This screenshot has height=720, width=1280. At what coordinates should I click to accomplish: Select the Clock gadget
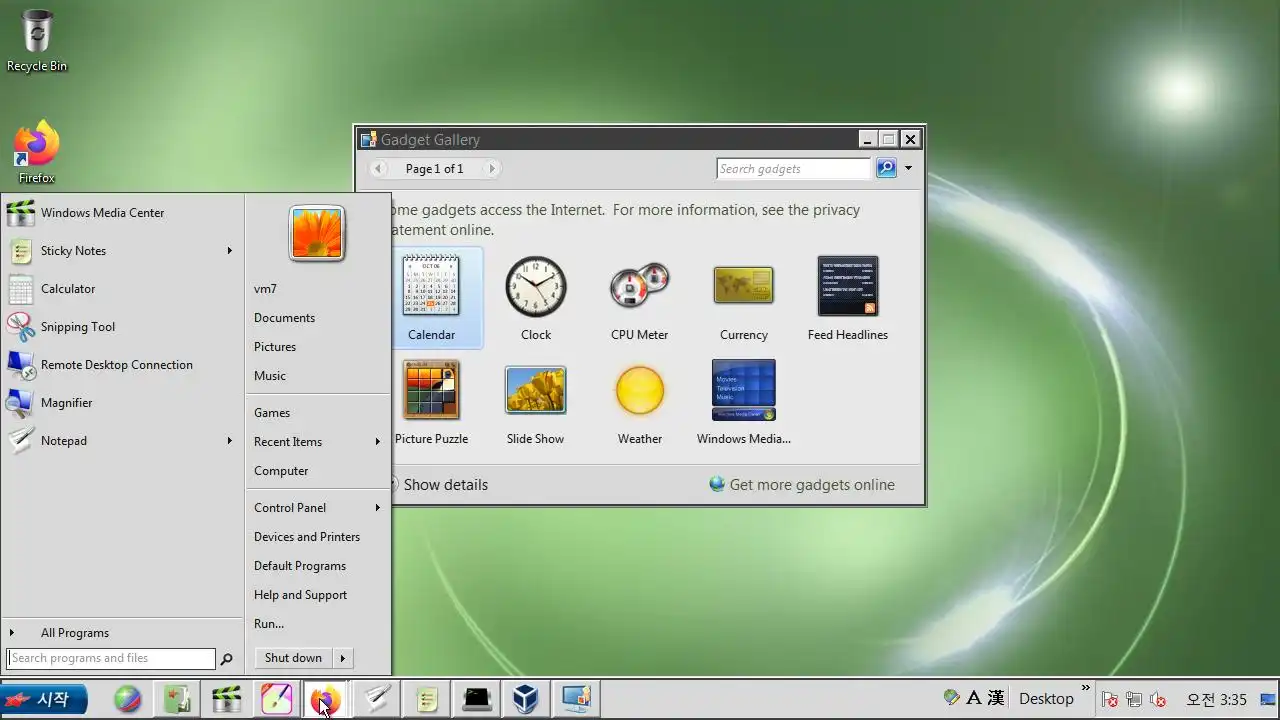tap(535, 298)
